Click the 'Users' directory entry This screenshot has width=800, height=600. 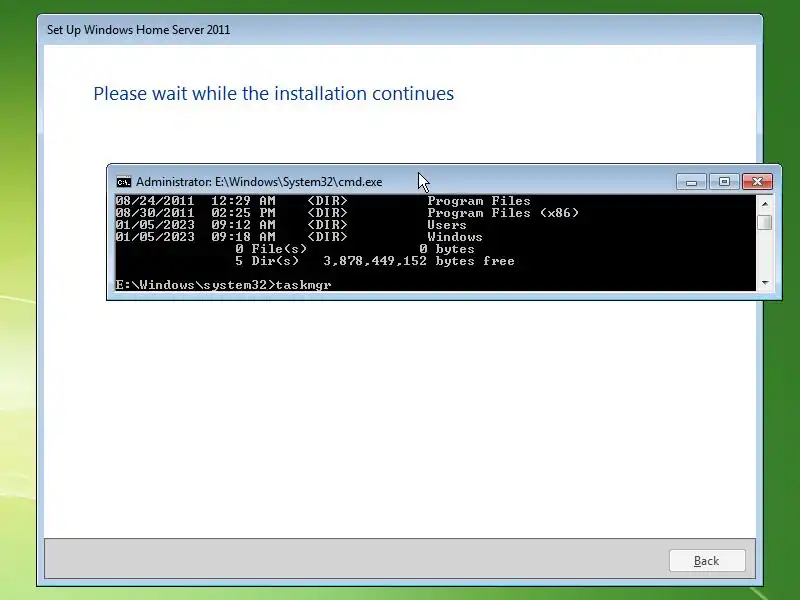pos(447,225)
